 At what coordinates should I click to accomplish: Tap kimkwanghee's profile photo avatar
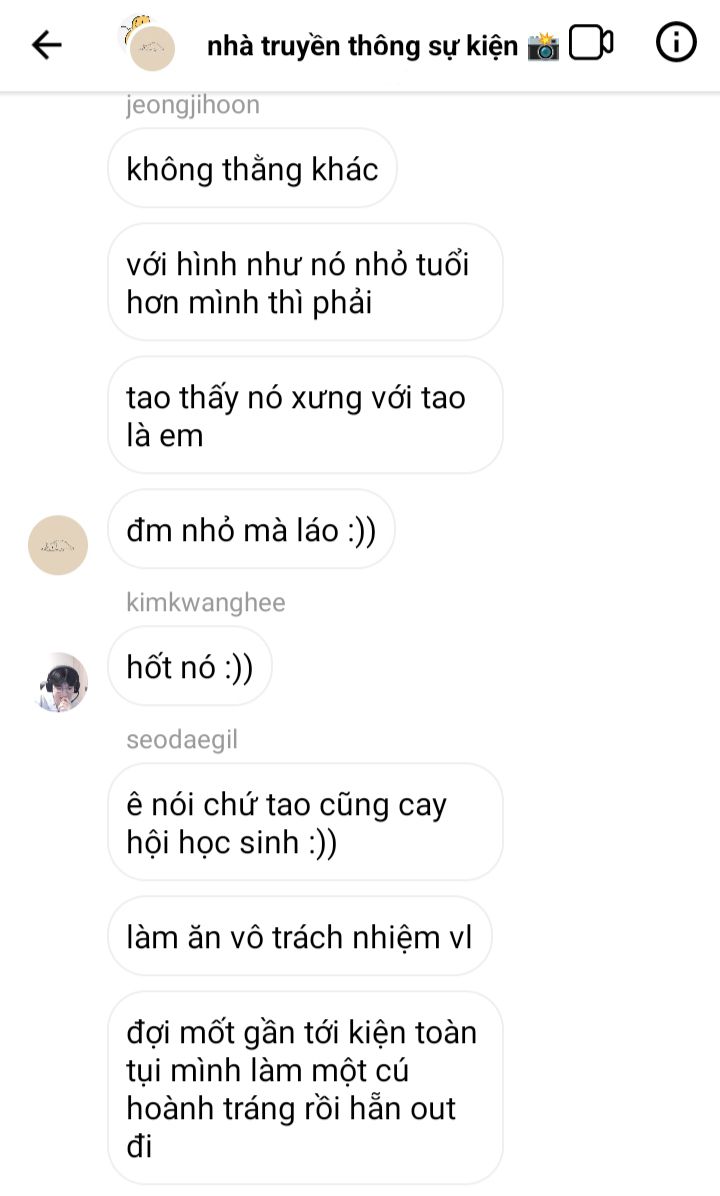[x=62, y=682]
